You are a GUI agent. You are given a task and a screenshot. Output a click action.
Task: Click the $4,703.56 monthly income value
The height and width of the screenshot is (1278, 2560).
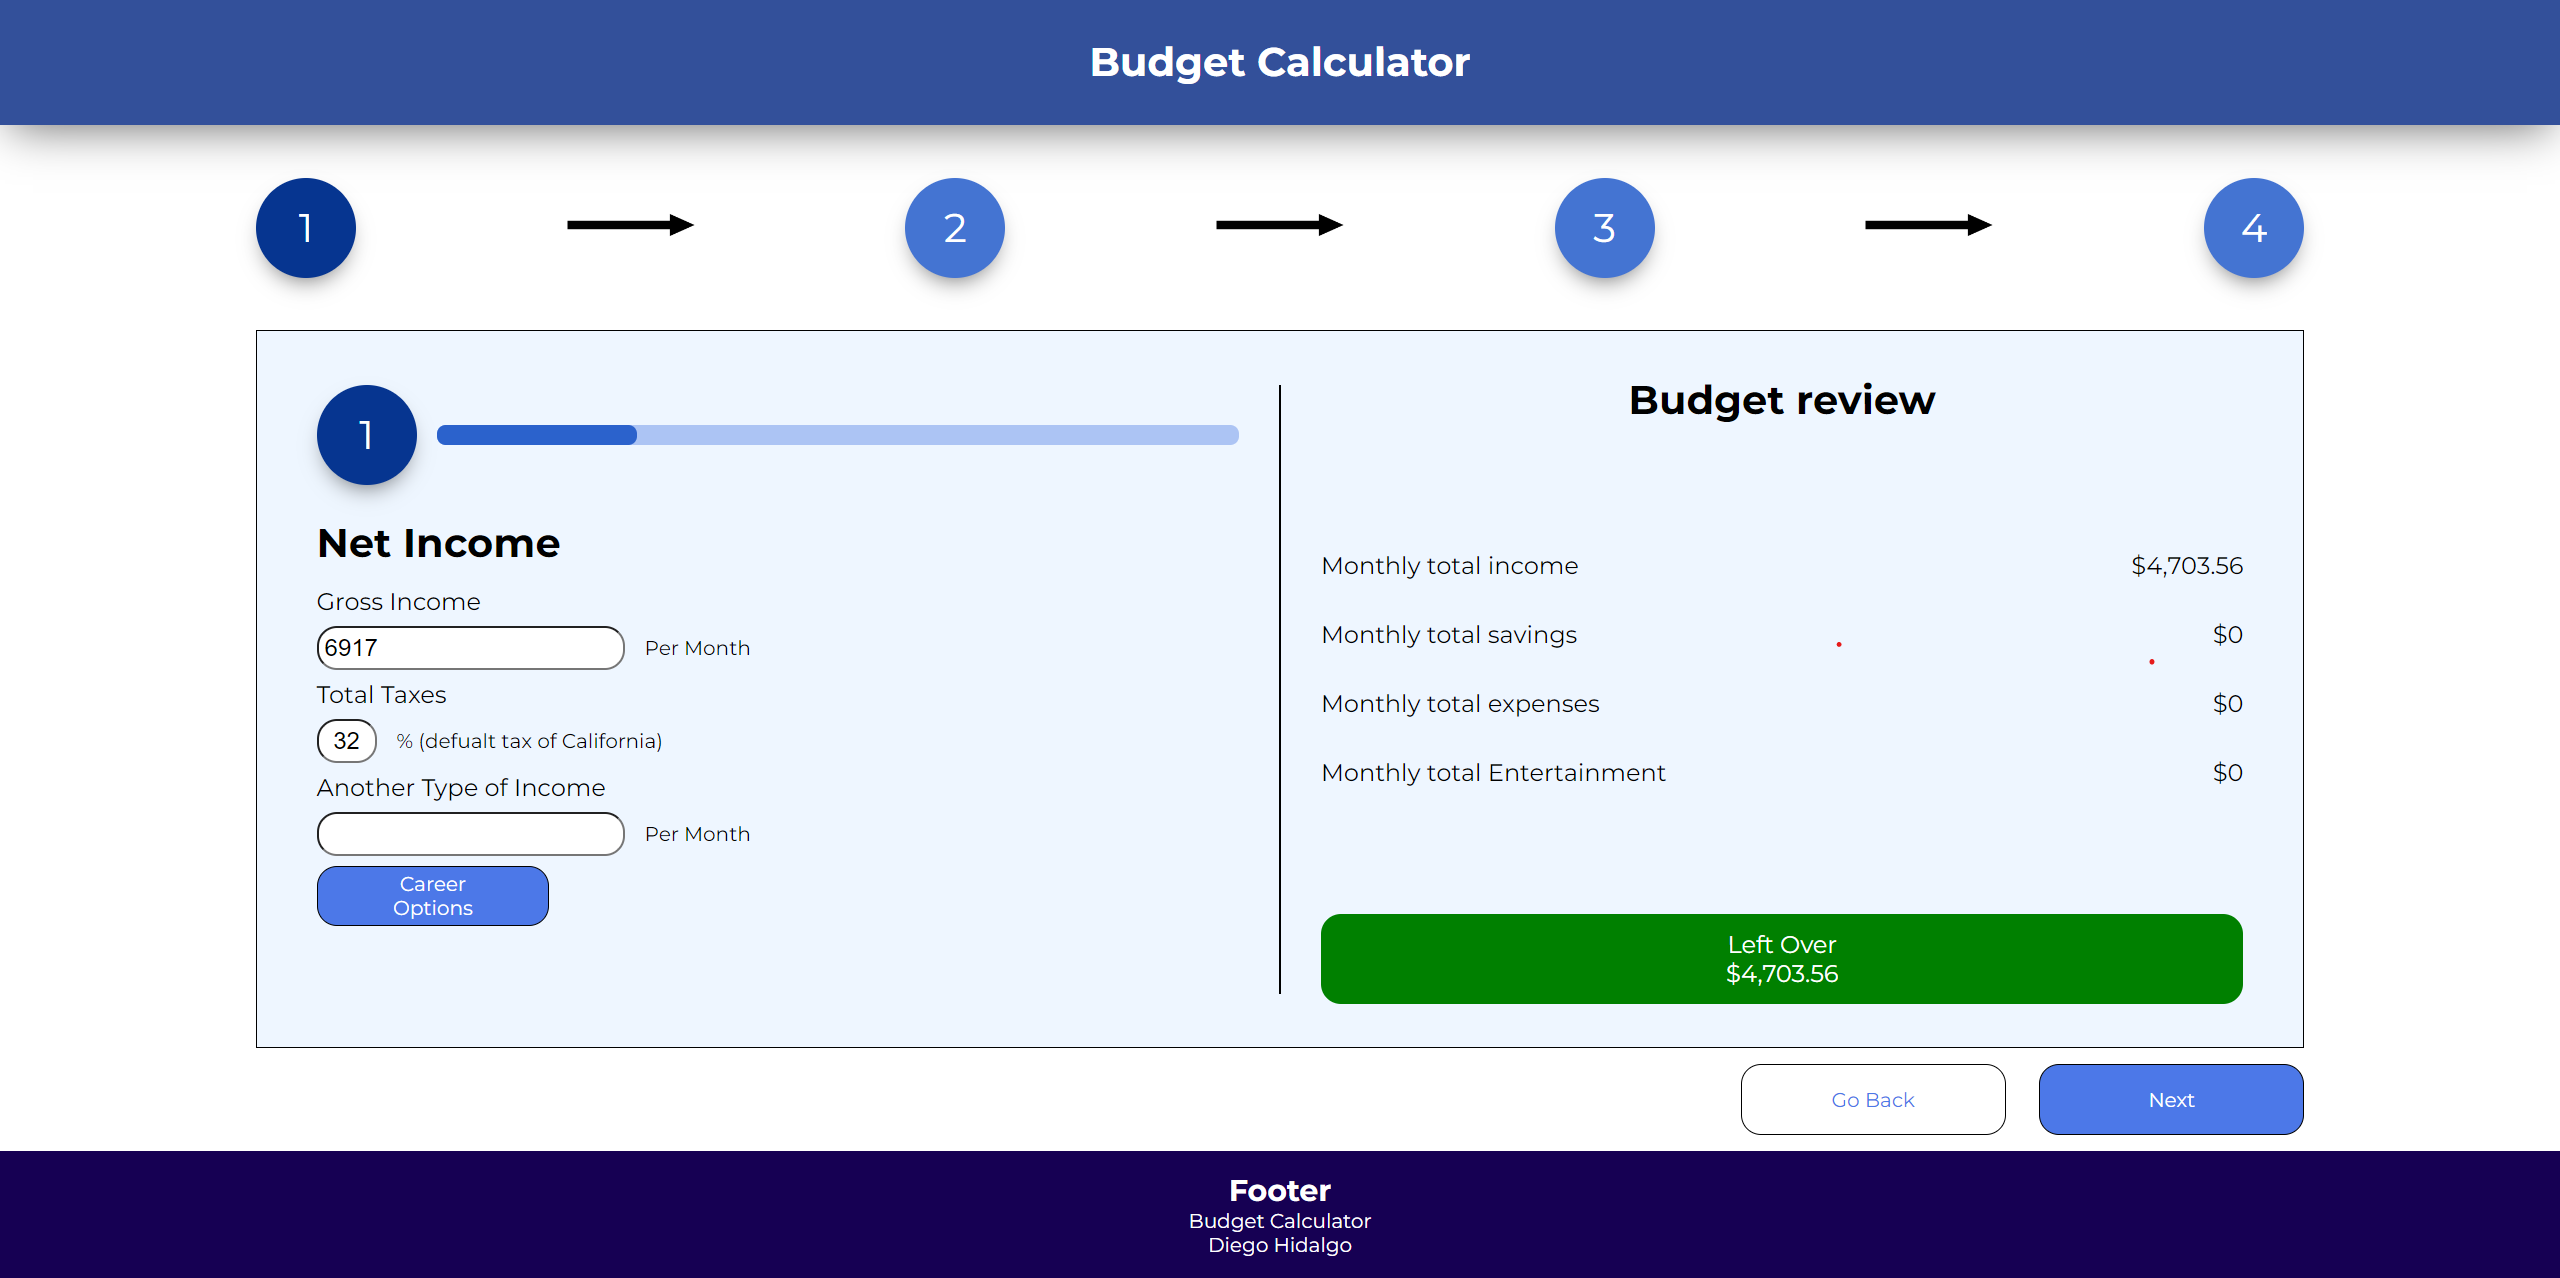2187,566
